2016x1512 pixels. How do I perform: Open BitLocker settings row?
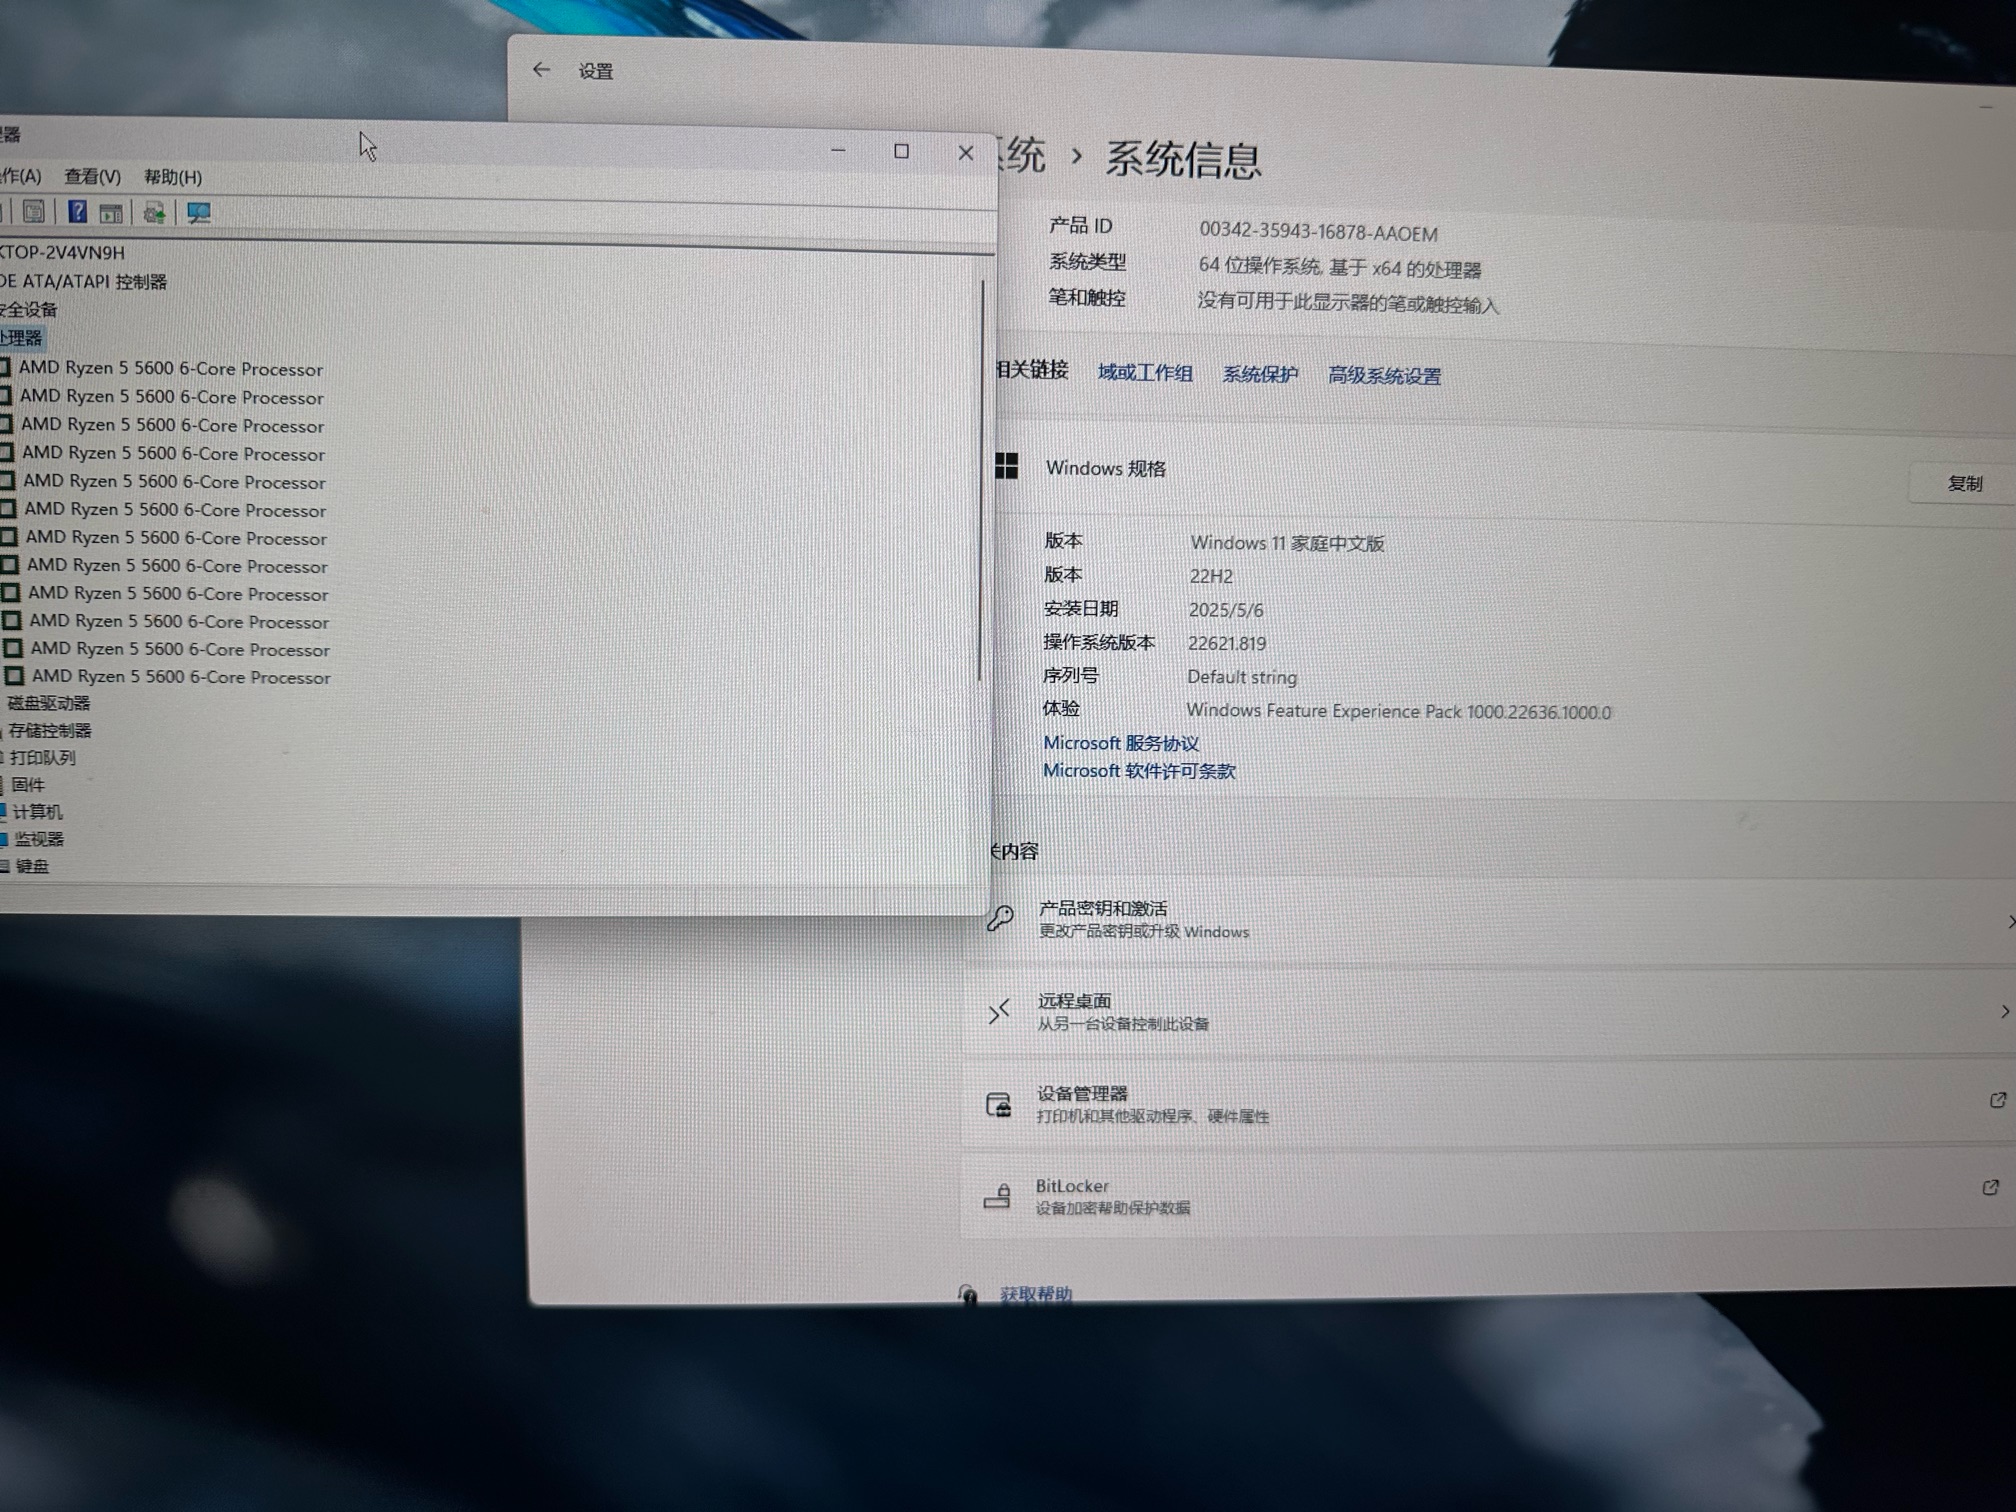tap(1490, 1194)
